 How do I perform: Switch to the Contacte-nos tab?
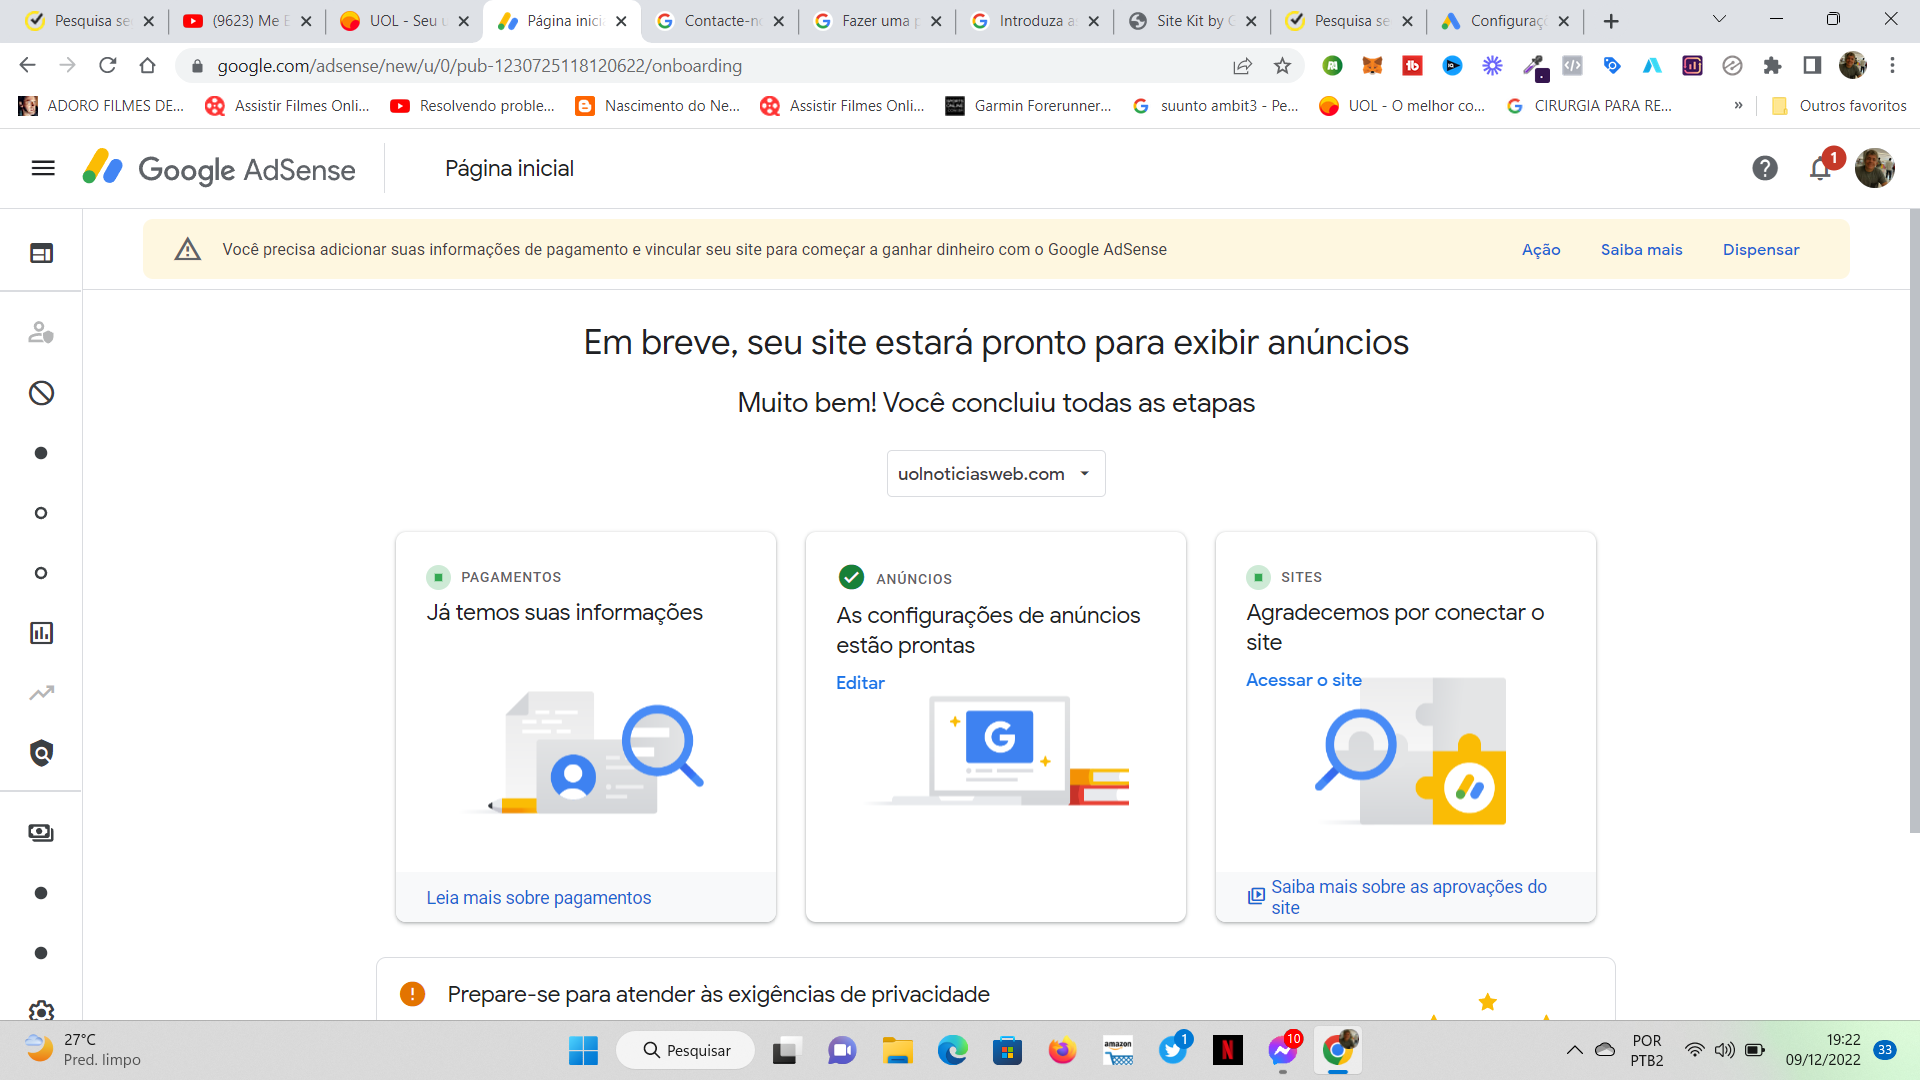[720, 21]
